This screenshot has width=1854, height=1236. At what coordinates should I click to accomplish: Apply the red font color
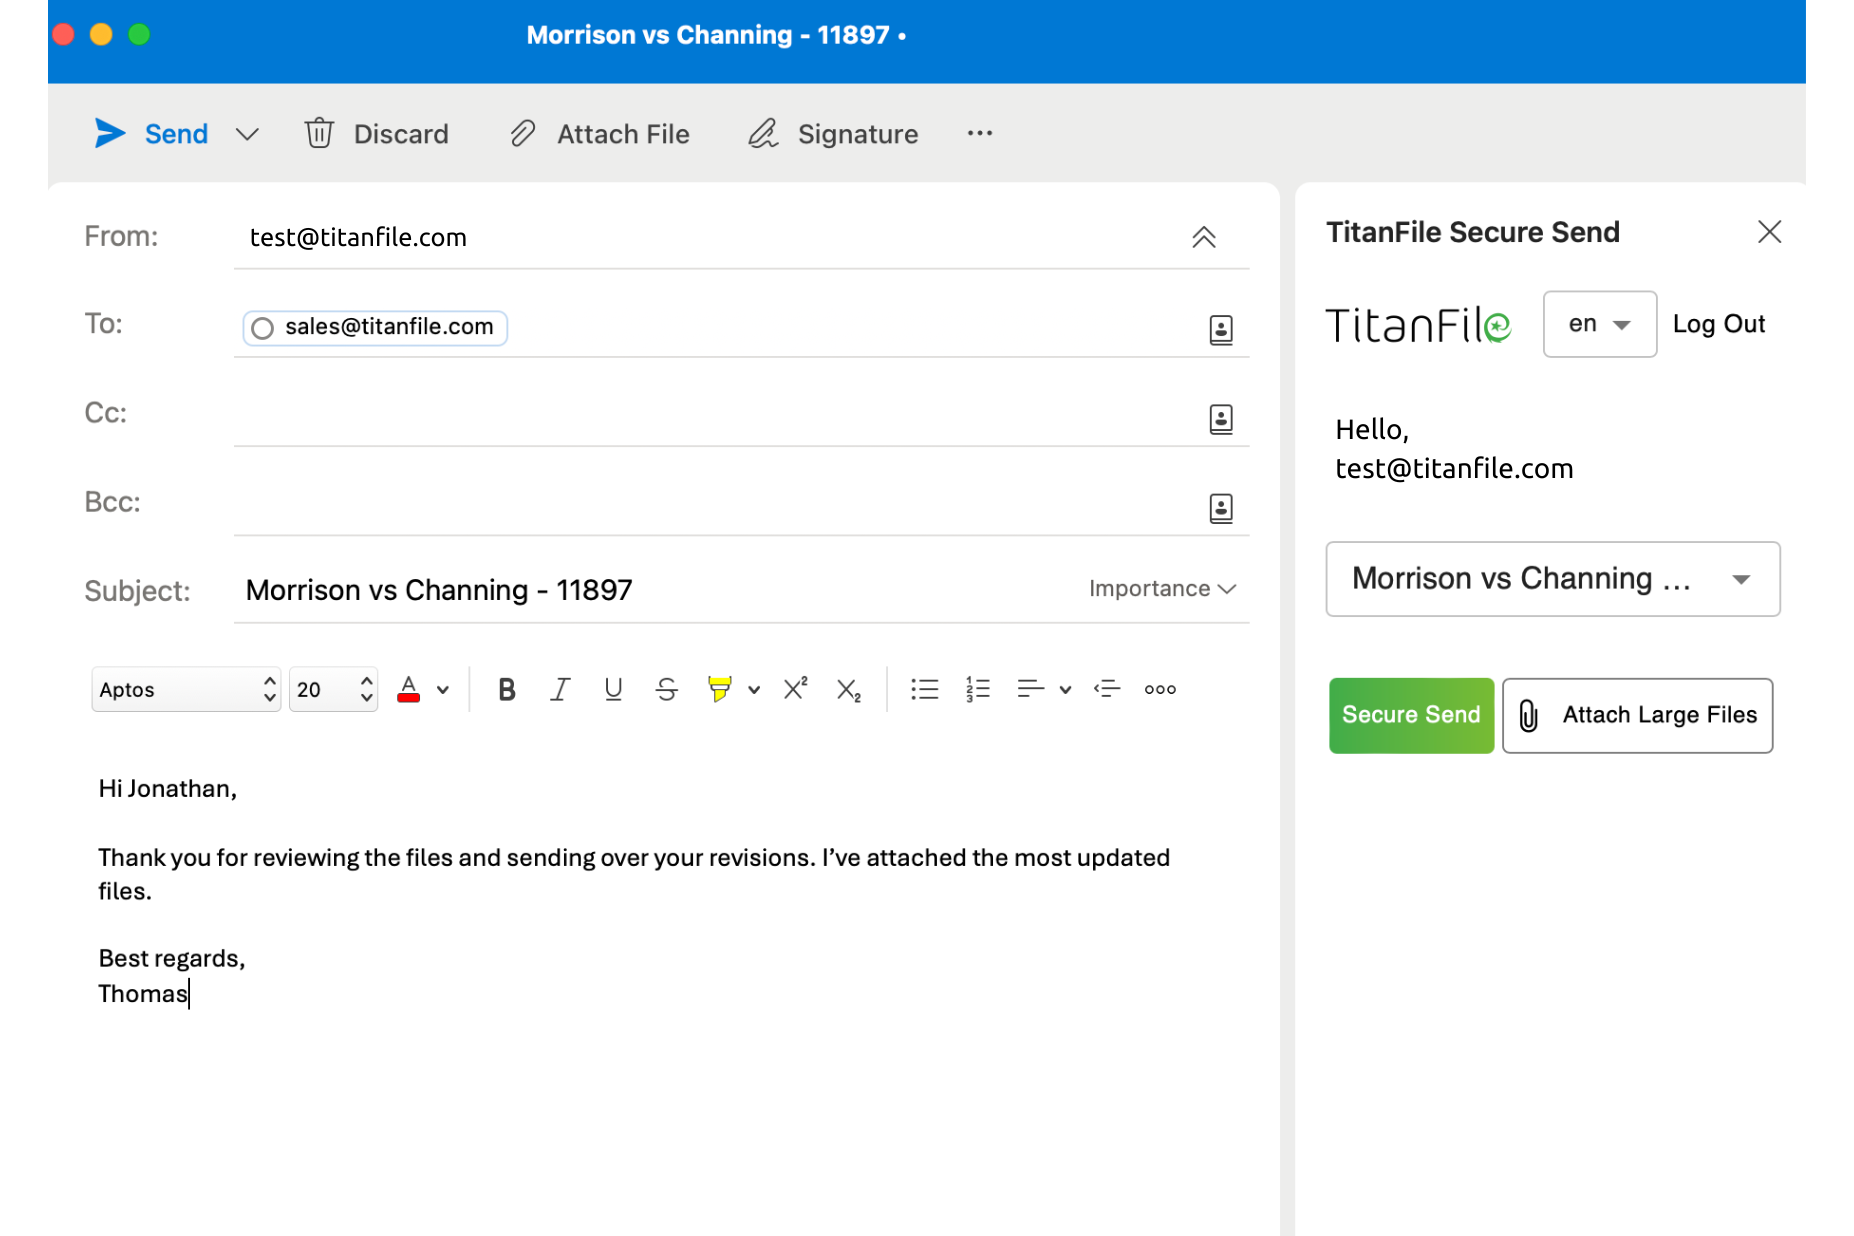(408, 689)
